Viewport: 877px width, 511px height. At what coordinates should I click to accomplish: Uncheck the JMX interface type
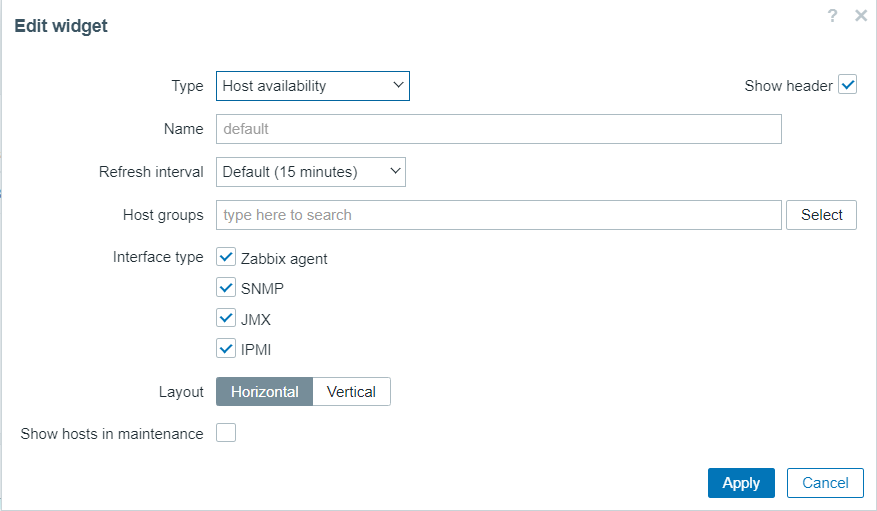[226, 319]
